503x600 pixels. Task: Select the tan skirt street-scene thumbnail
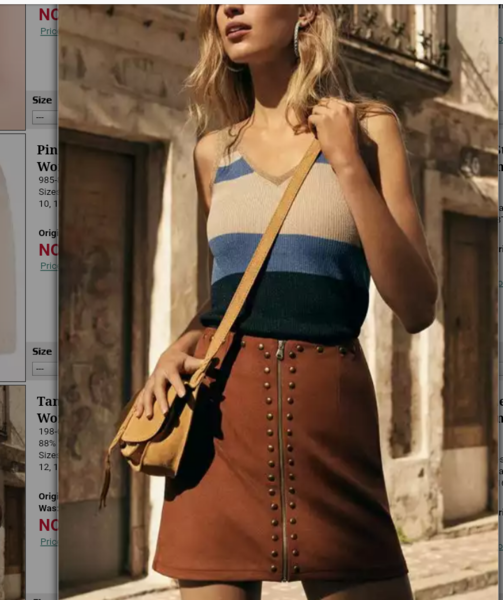pyautogui.click(x=13, y=492)
